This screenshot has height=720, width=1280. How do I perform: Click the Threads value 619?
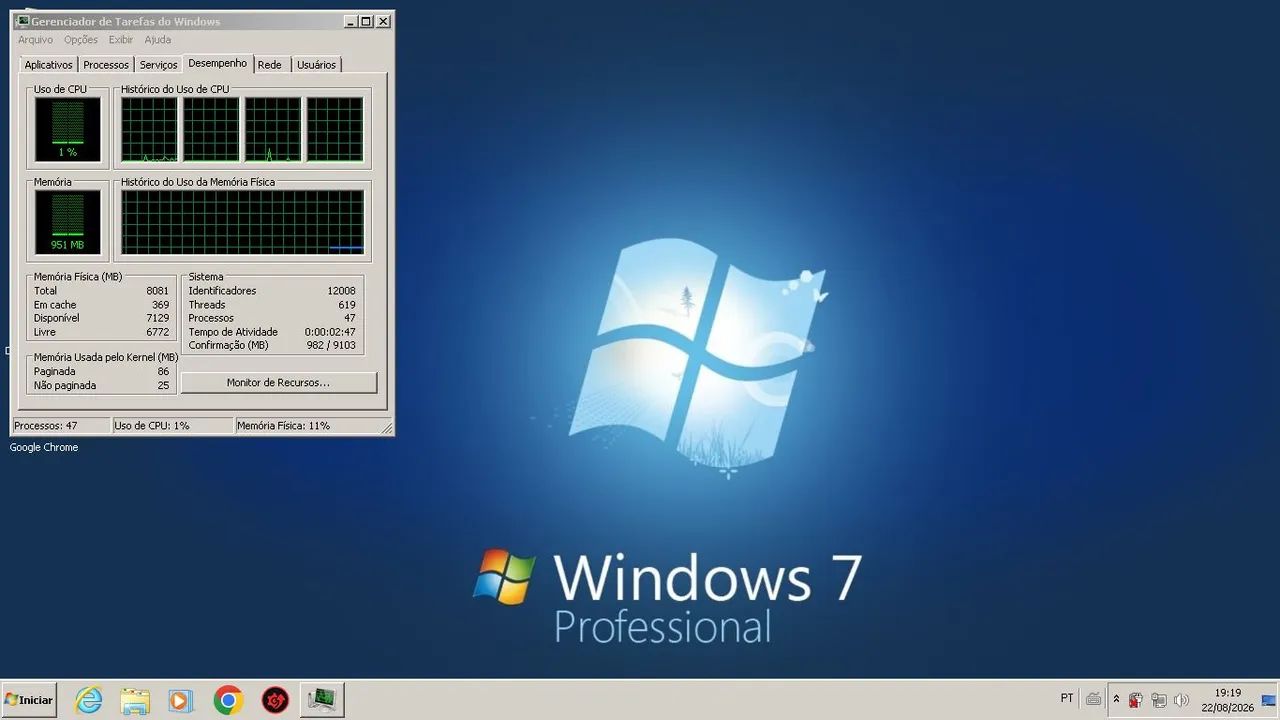click(347, 305)
